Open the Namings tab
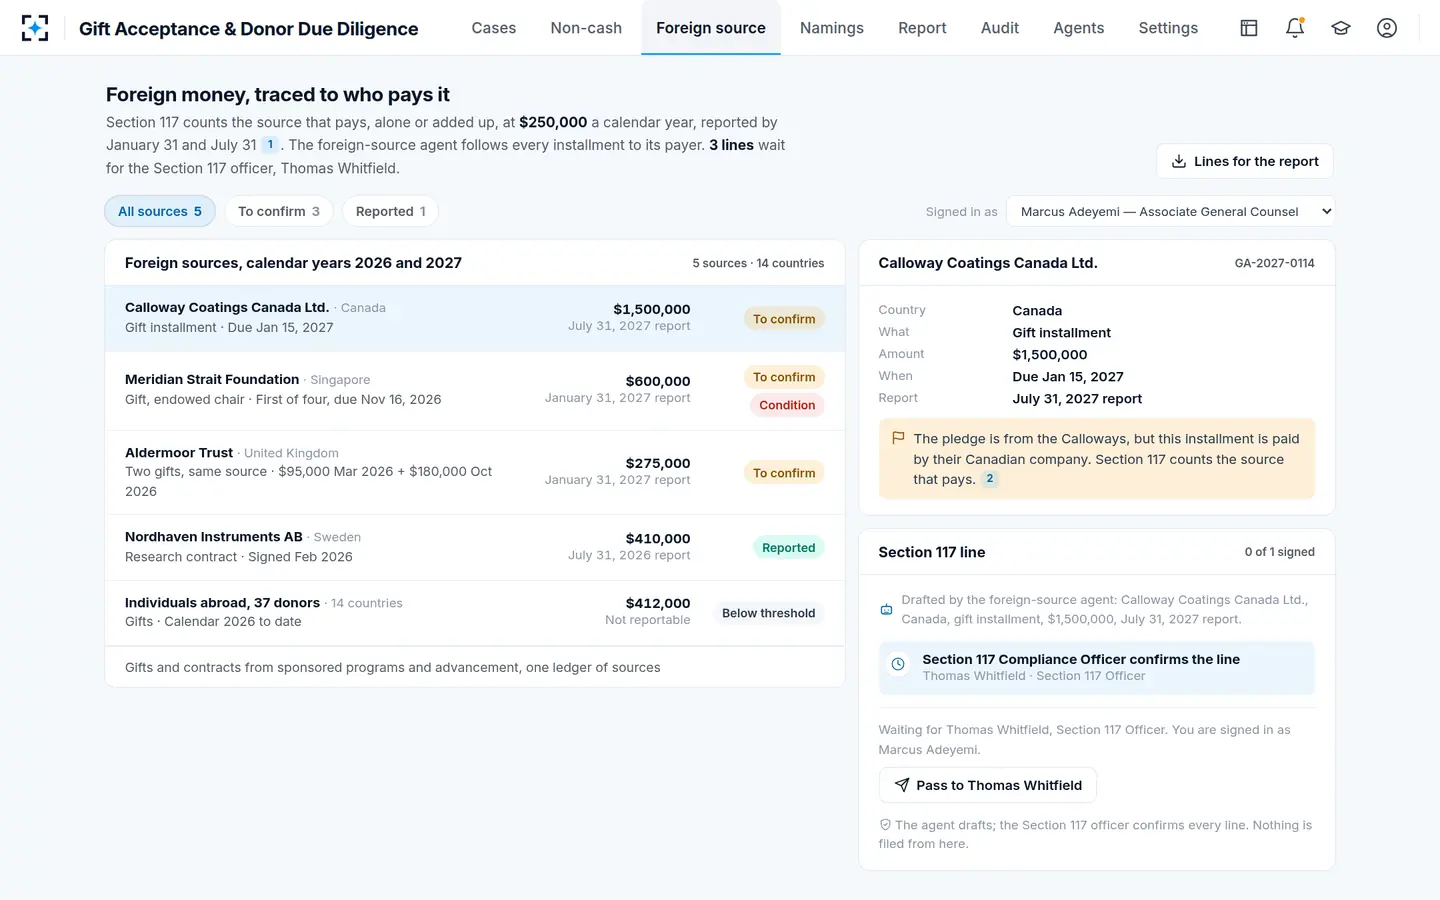The image size is (1440, 900). 832,28
